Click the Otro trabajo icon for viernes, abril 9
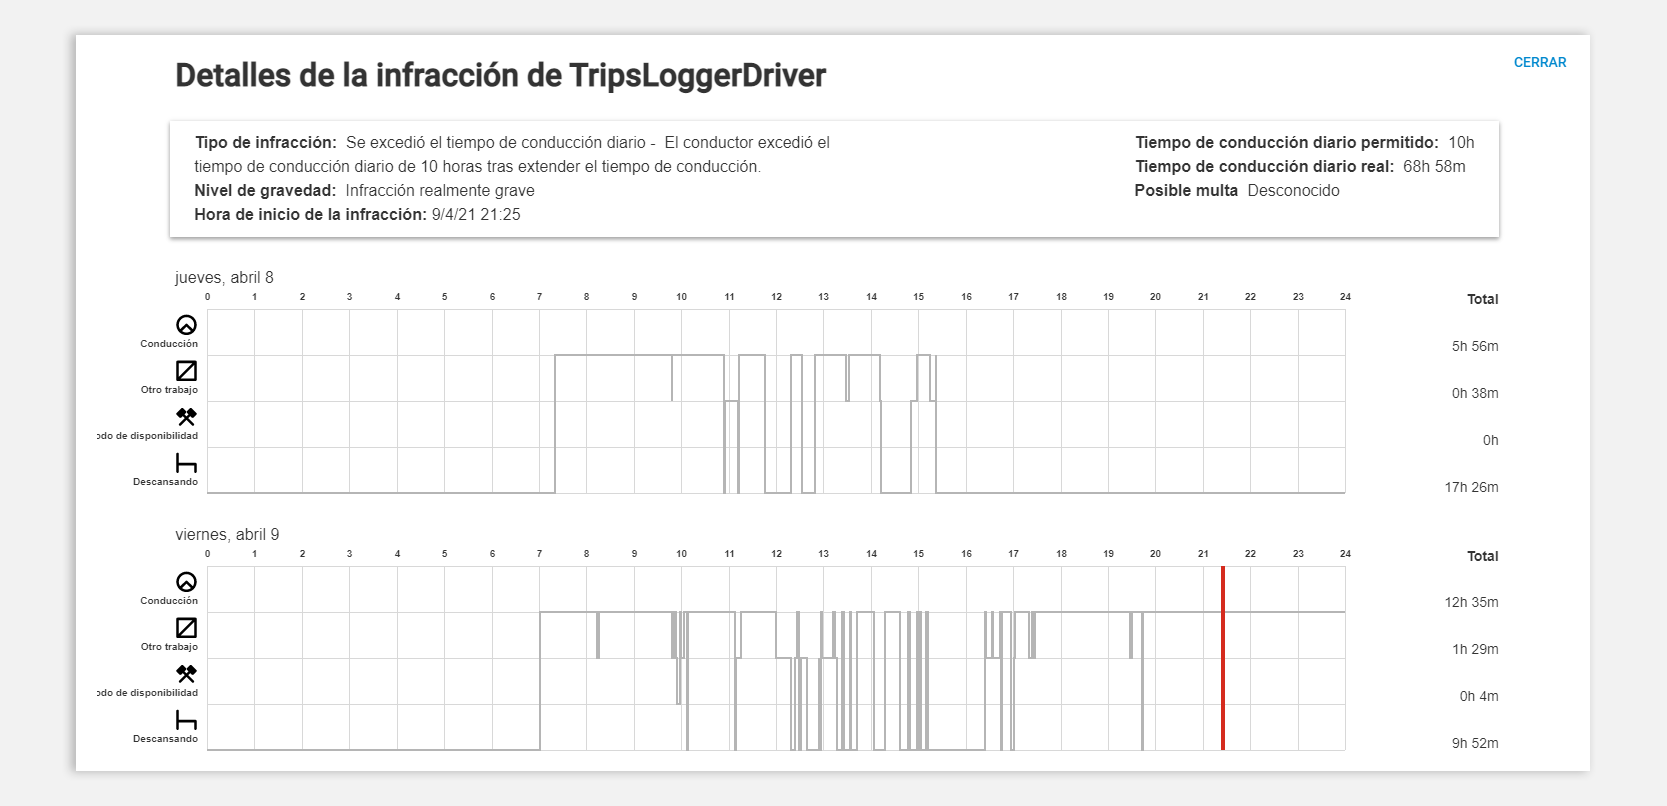The height and width of the screenshot is (806, 1667). [186, 628]
